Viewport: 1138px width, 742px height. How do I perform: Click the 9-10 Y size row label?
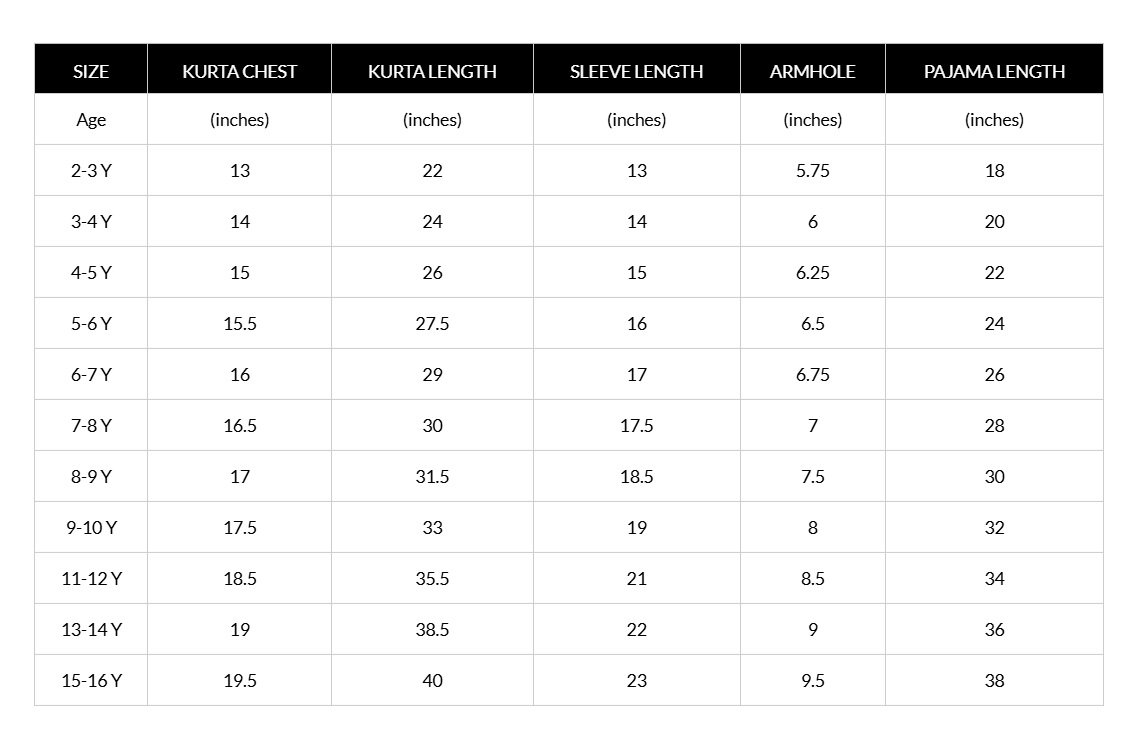point(91,528)
